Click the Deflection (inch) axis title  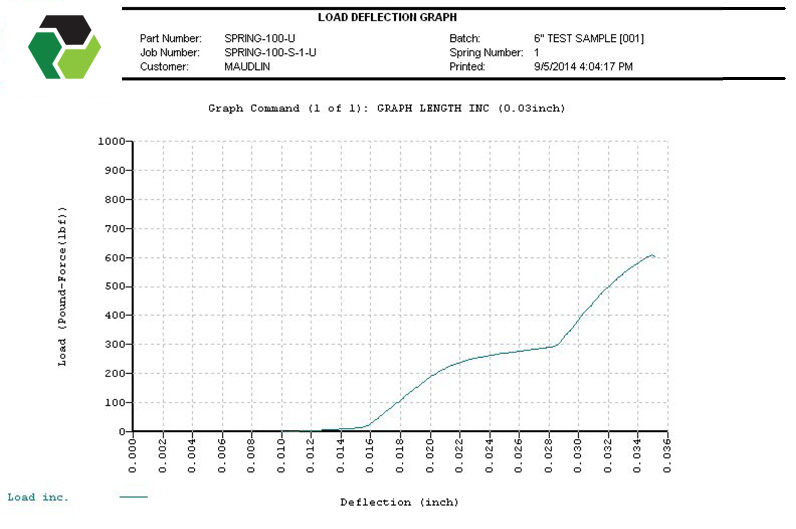[x=399, y=502]
